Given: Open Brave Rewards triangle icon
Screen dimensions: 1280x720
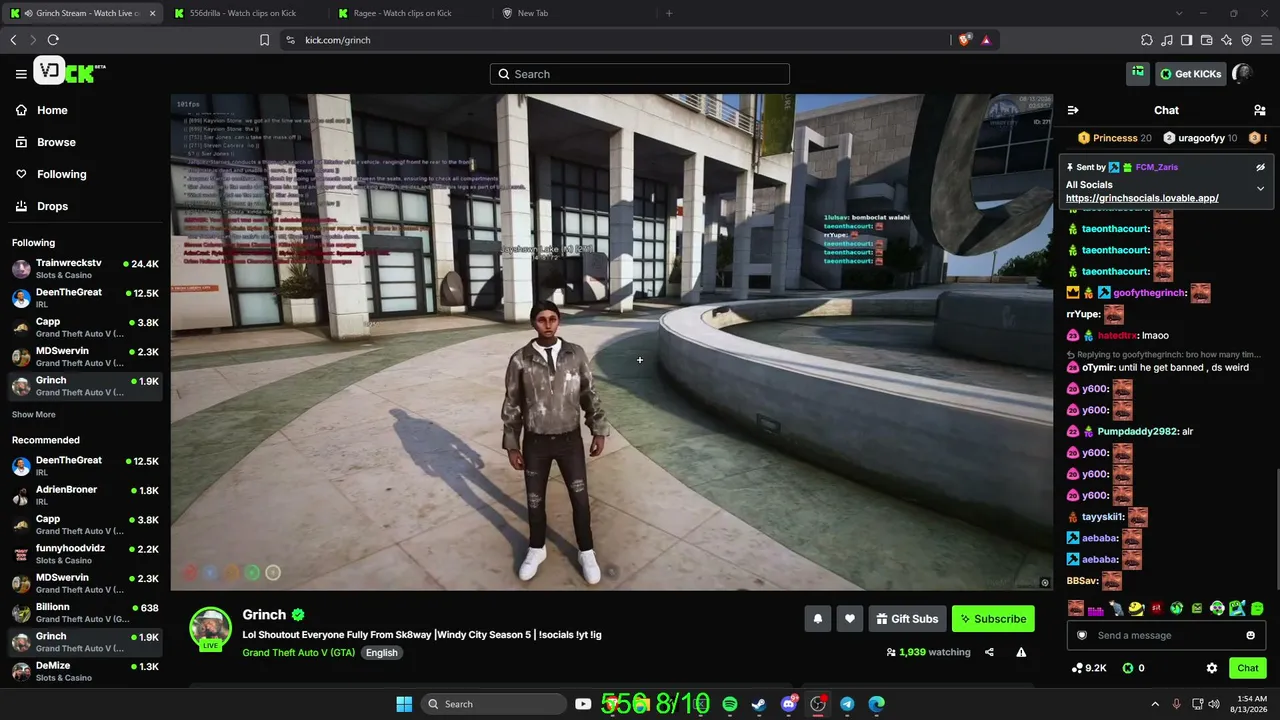Looking at the screenshot, I should tap(986, 40).
